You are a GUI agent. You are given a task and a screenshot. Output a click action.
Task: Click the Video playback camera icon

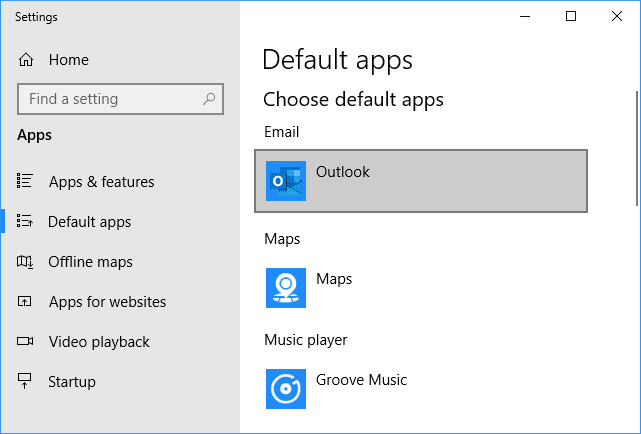click(25, 341)
